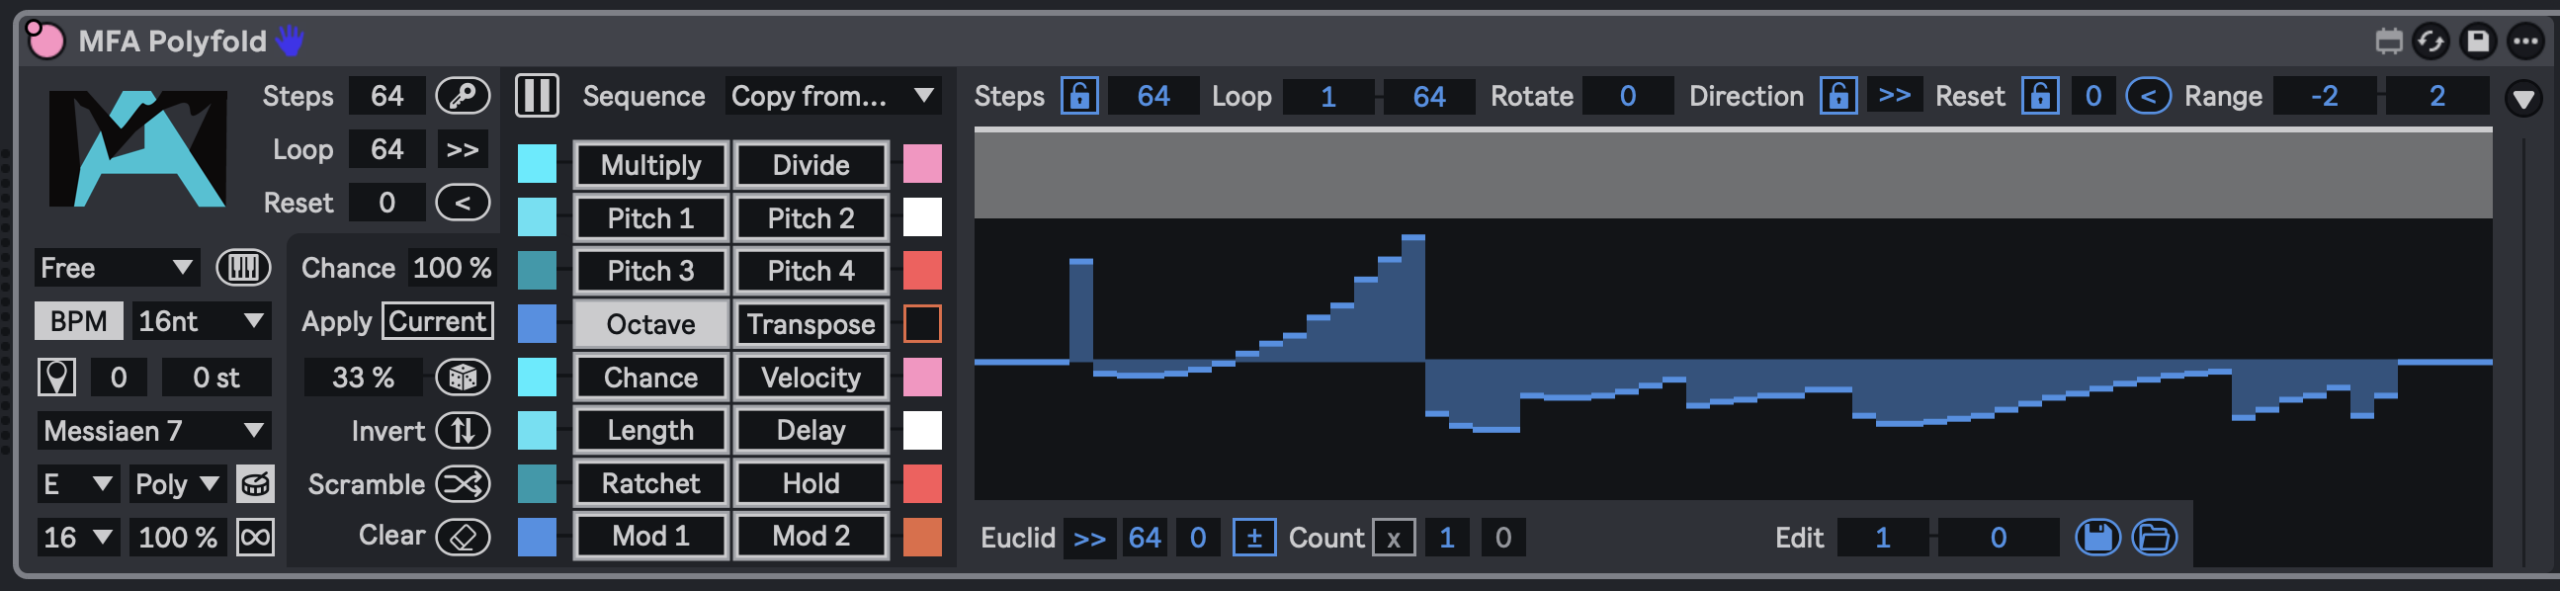
Task: Click the Clear eraser icon
Action: coord(462,537)
